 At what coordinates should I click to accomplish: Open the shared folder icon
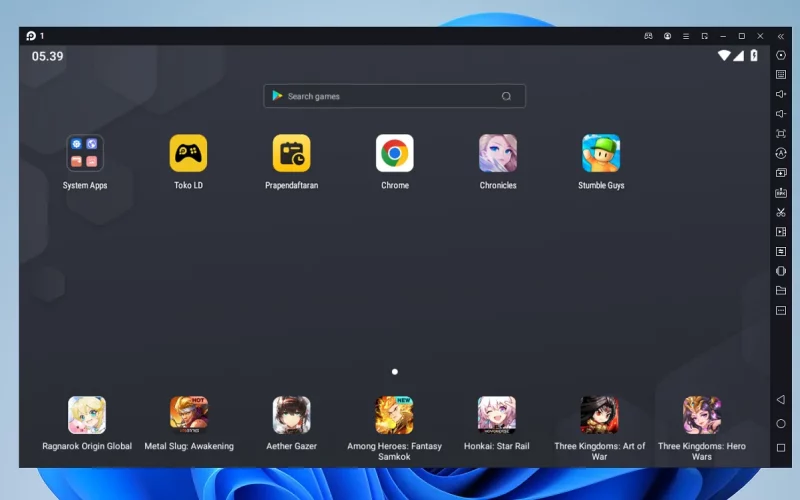(781, 290)
